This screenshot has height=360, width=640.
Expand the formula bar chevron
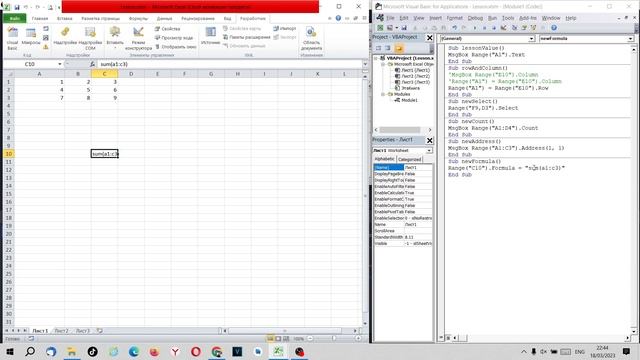(365, 64)
